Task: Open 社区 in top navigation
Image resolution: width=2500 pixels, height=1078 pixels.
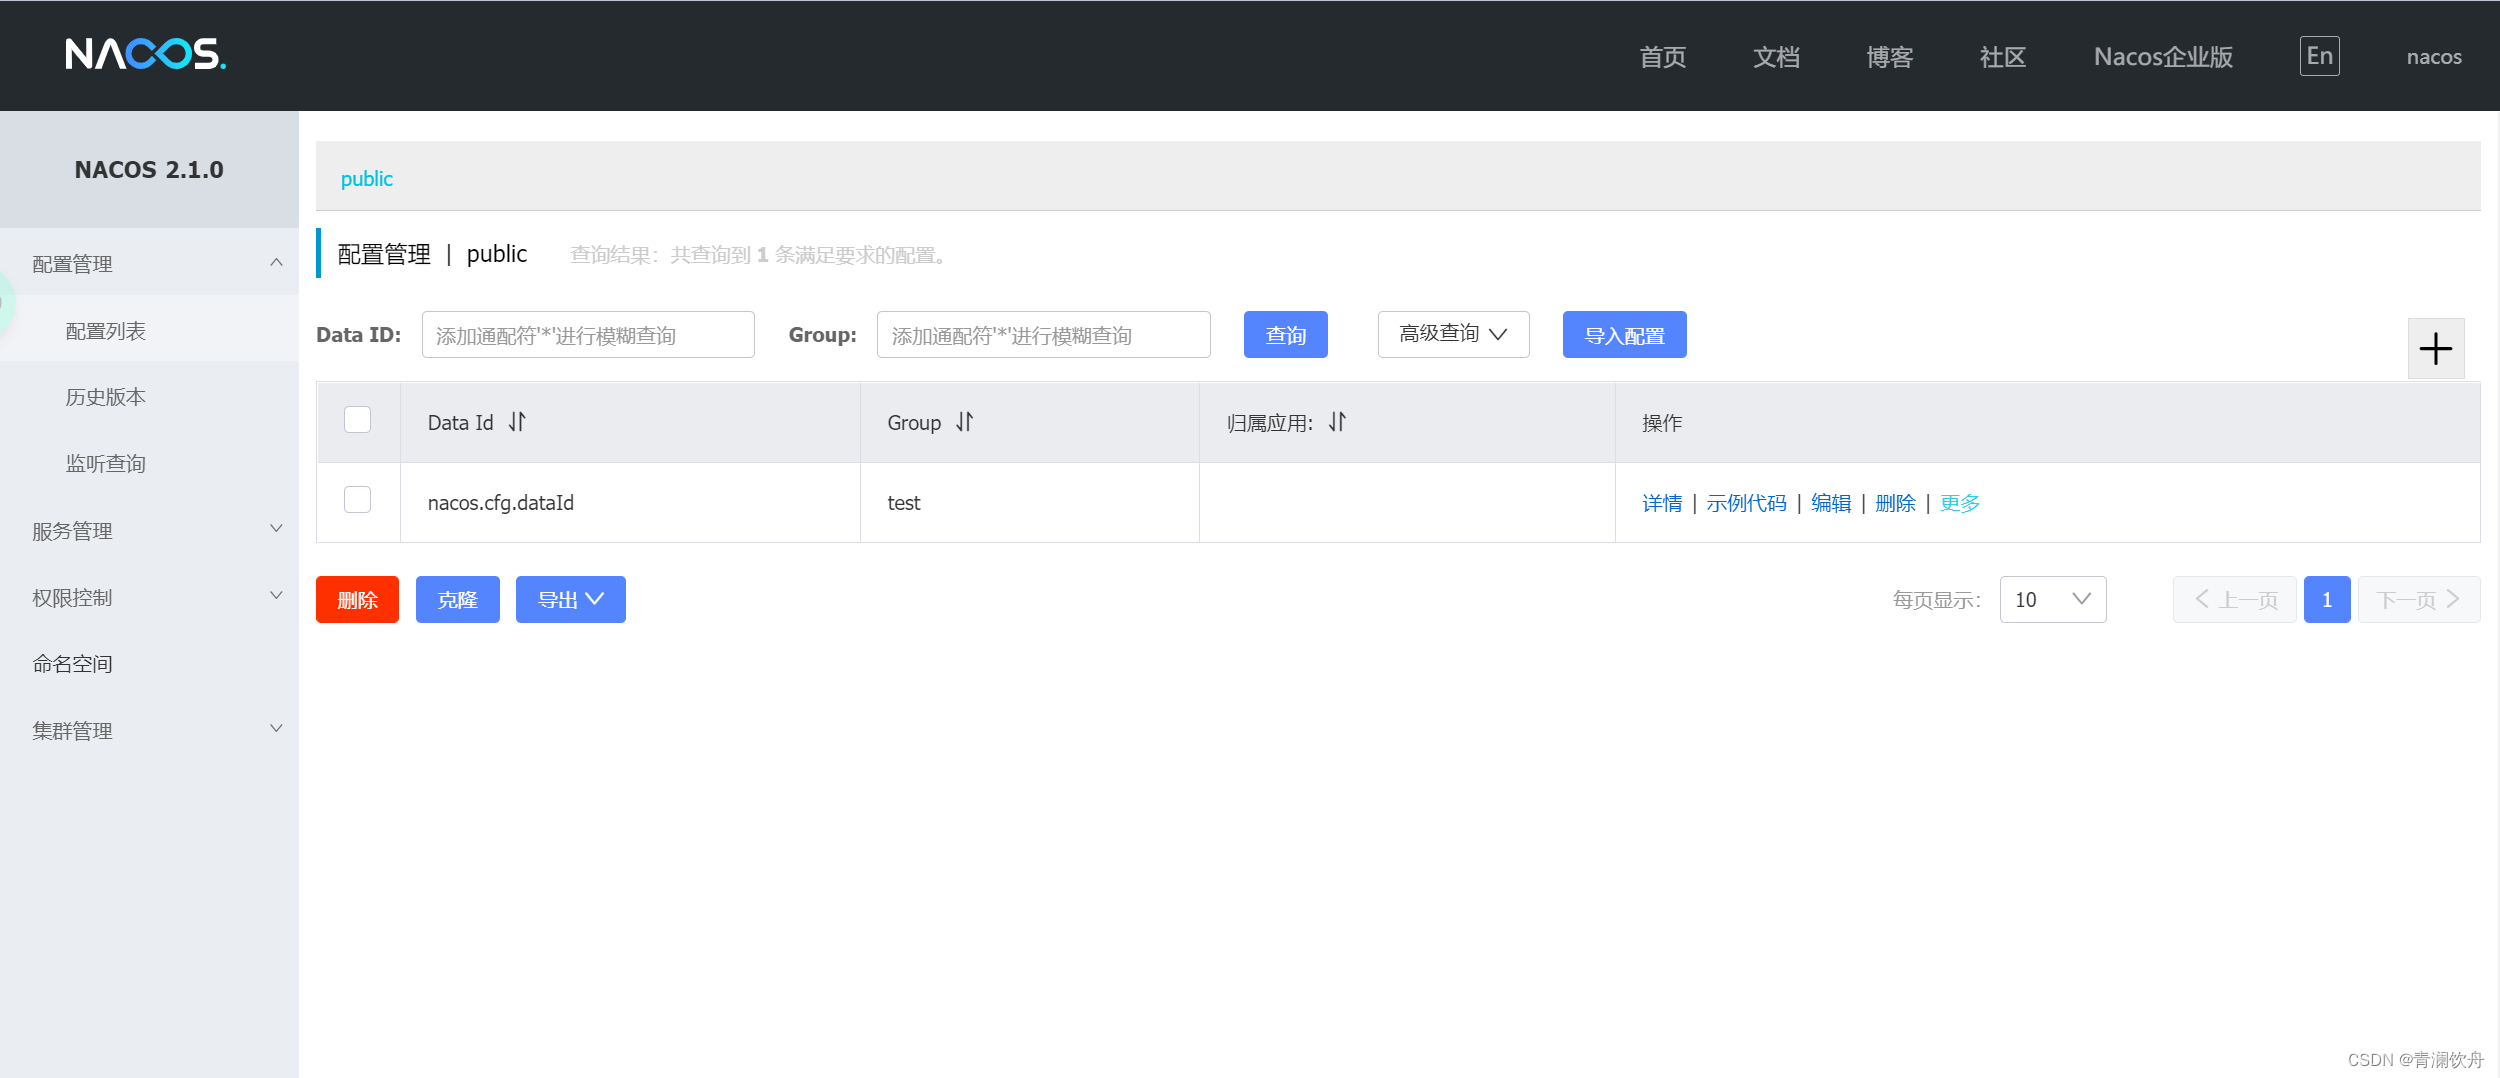Action: [2002, 57]
